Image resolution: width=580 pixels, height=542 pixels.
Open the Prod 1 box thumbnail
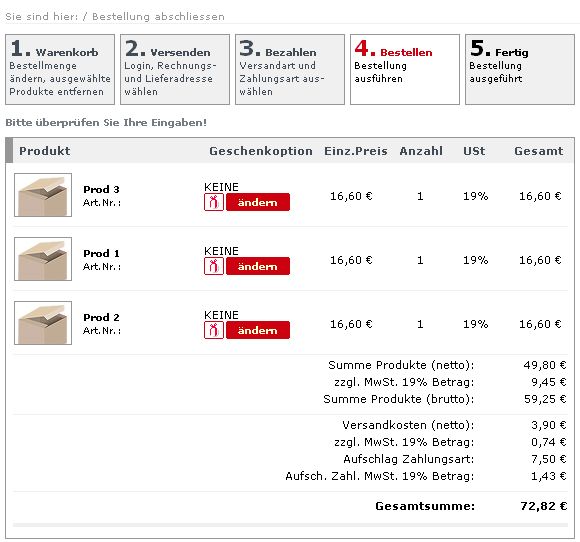coord(43,259)
